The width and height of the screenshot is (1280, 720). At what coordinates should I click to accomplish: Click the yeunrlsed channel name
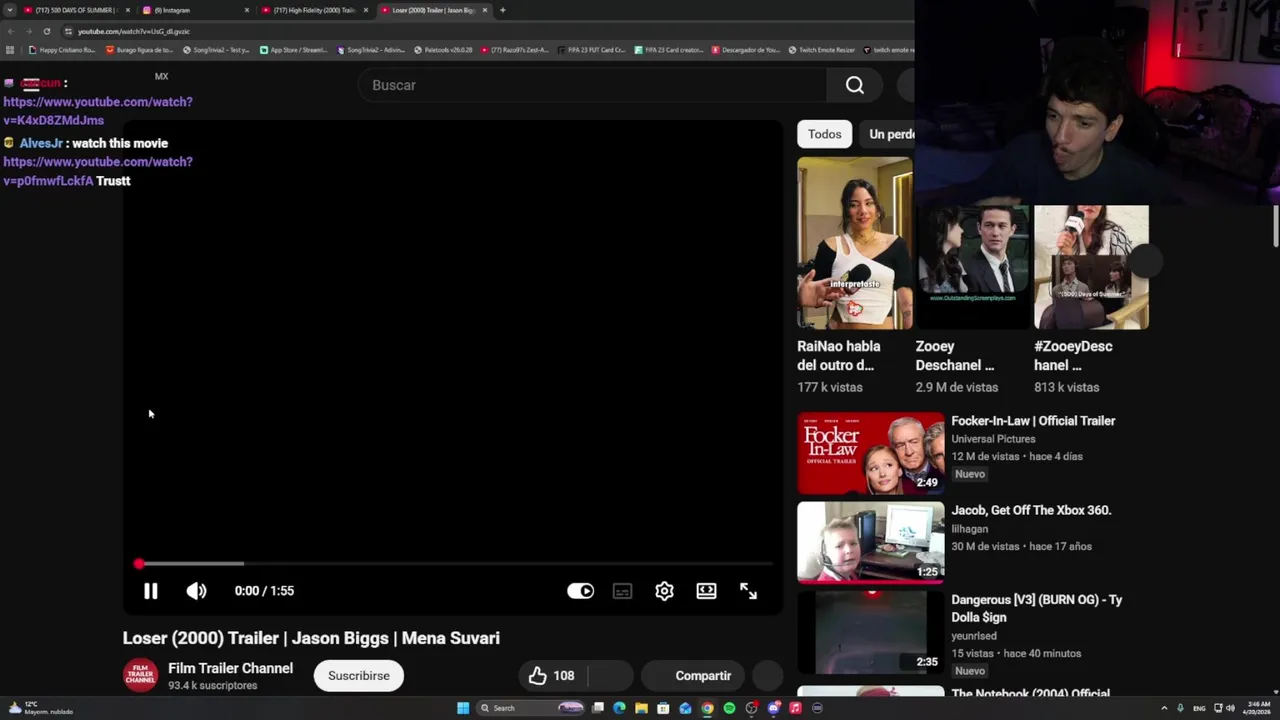pos(973,635)
